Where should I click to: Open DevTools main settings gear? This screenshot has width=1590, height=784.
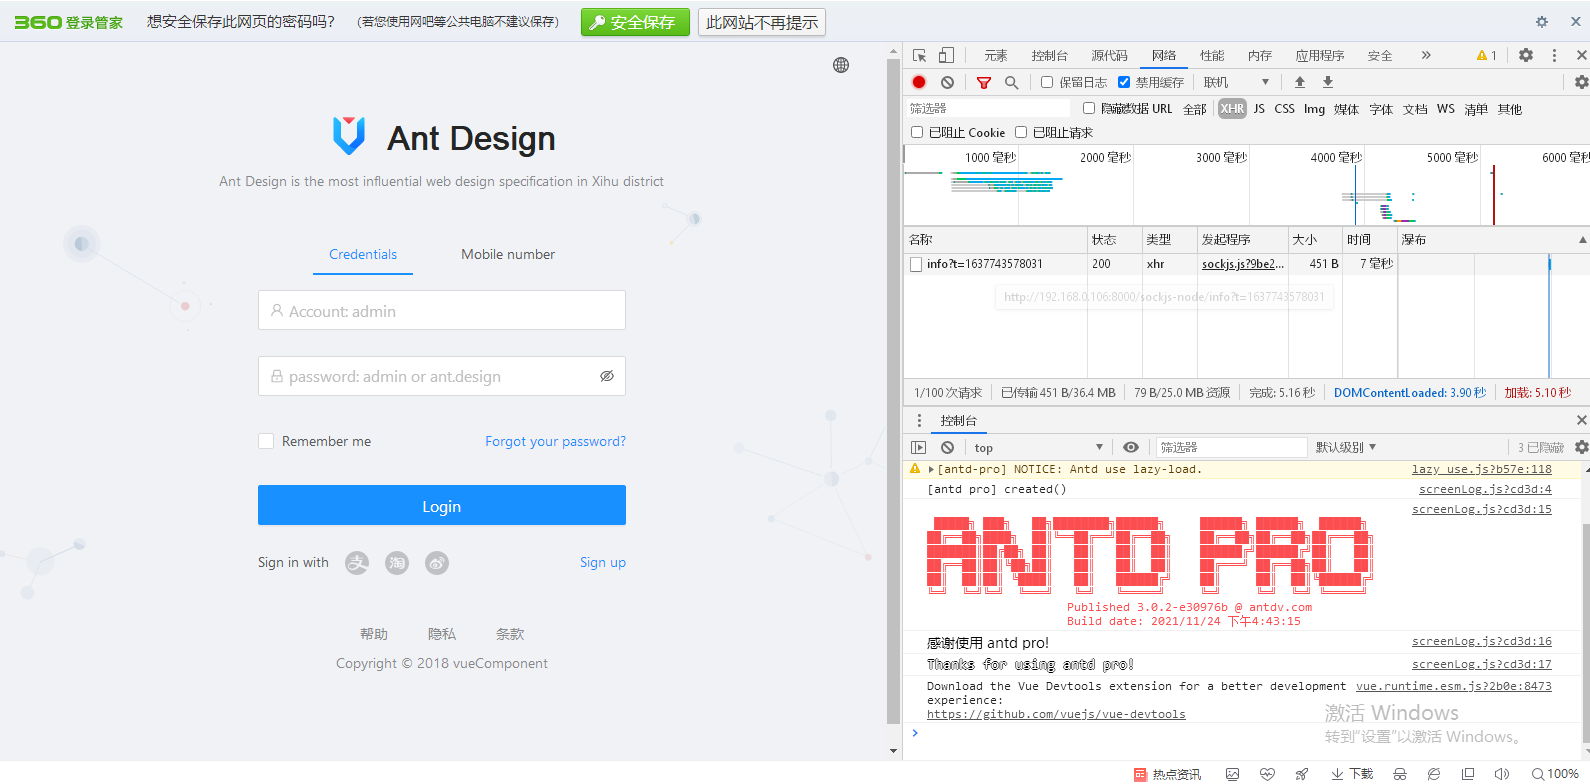pos(1526,55)
